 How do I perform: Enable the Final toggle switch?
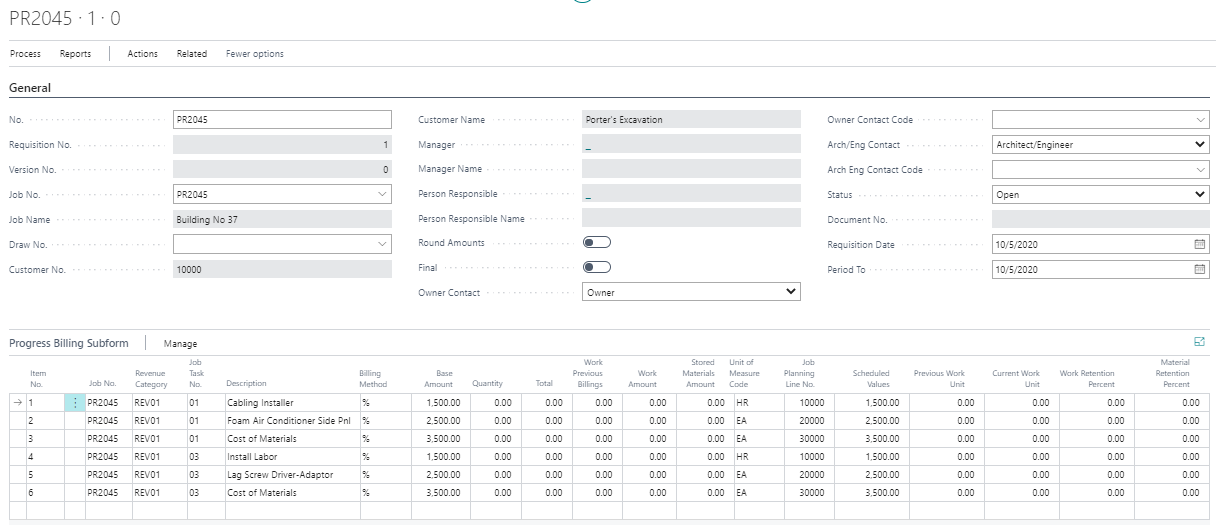pos(597,267)
